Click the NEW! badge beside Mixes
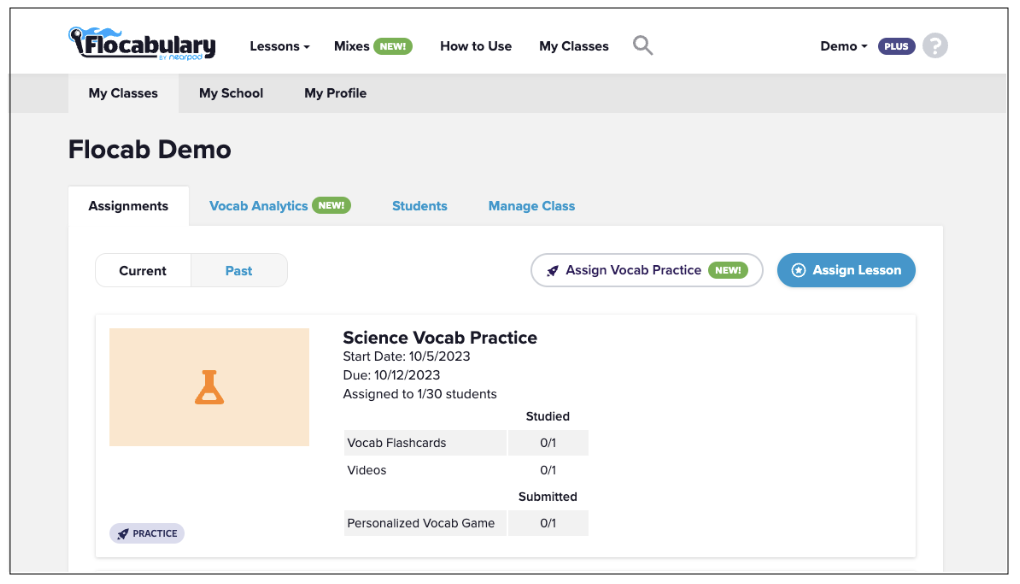The image size is (1020, 584). tap(393, 46)
